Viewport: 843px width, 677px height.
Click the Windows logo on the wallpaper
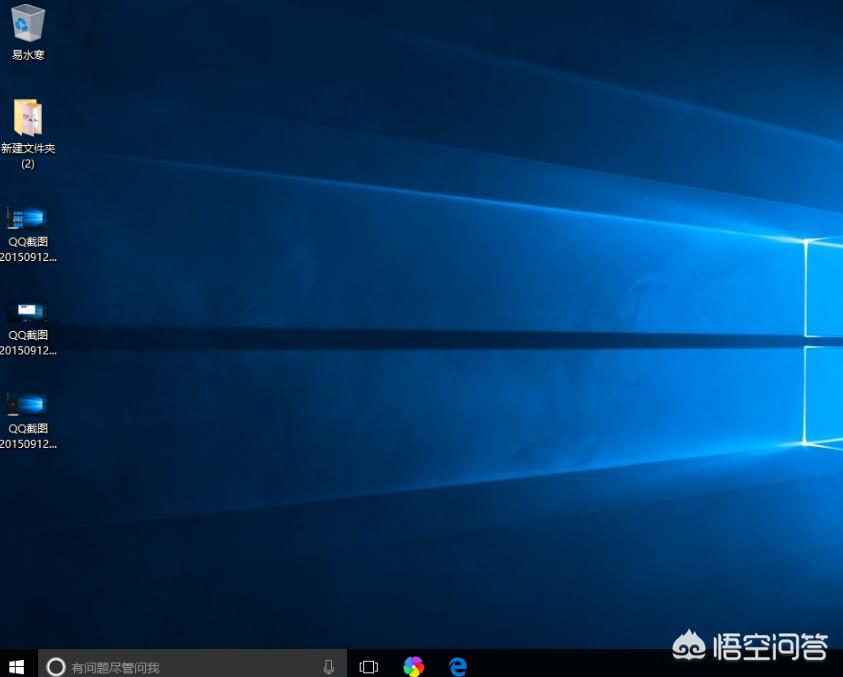(x=822, y=342)
